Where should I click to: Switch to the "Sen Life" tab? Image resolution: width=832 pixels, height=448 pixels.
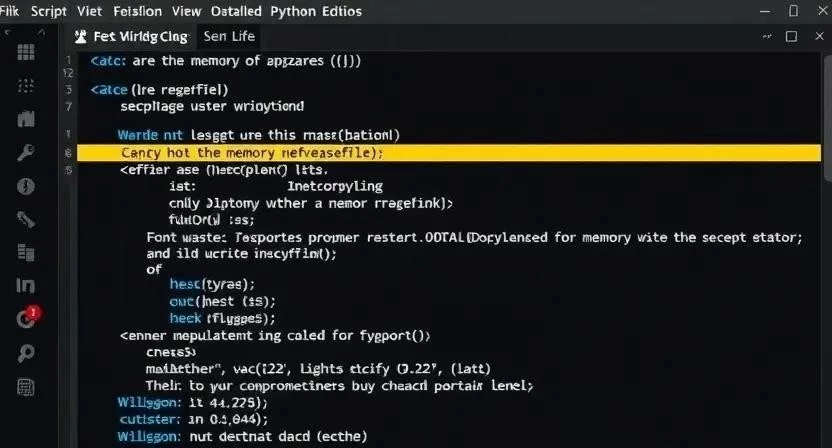click(x=229, y=36)
